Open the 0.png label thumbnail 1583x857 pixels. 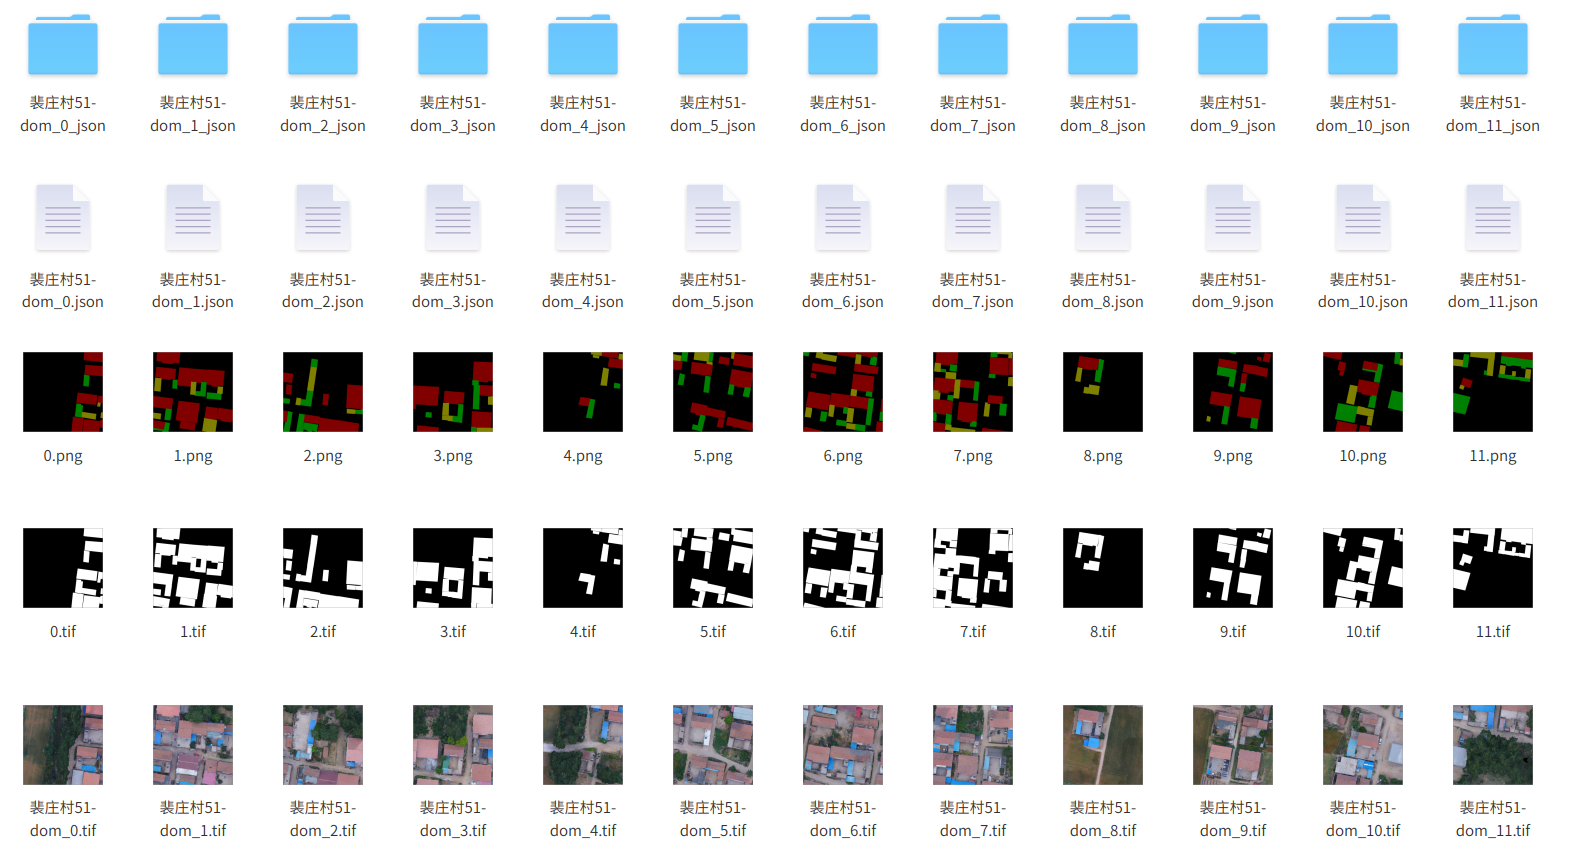(x=63, y=392)
